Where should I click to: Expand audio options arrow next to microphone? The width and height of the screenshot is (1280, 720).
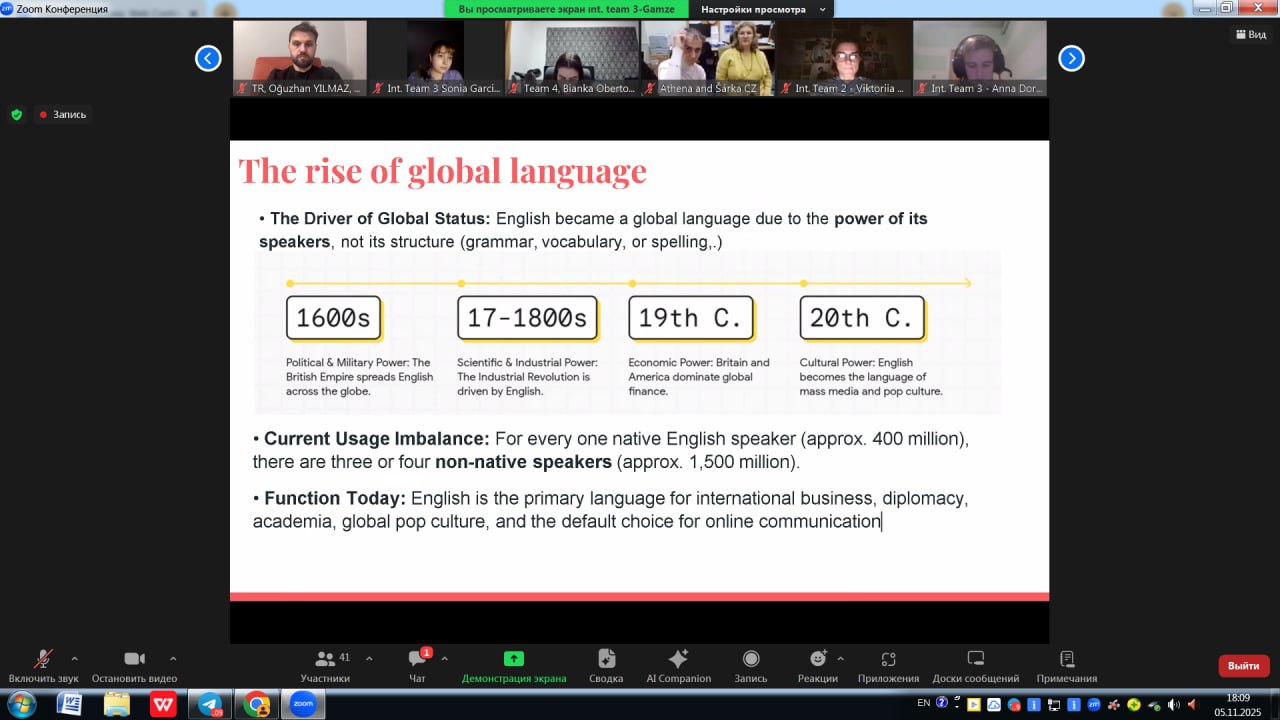click(75, 659)
